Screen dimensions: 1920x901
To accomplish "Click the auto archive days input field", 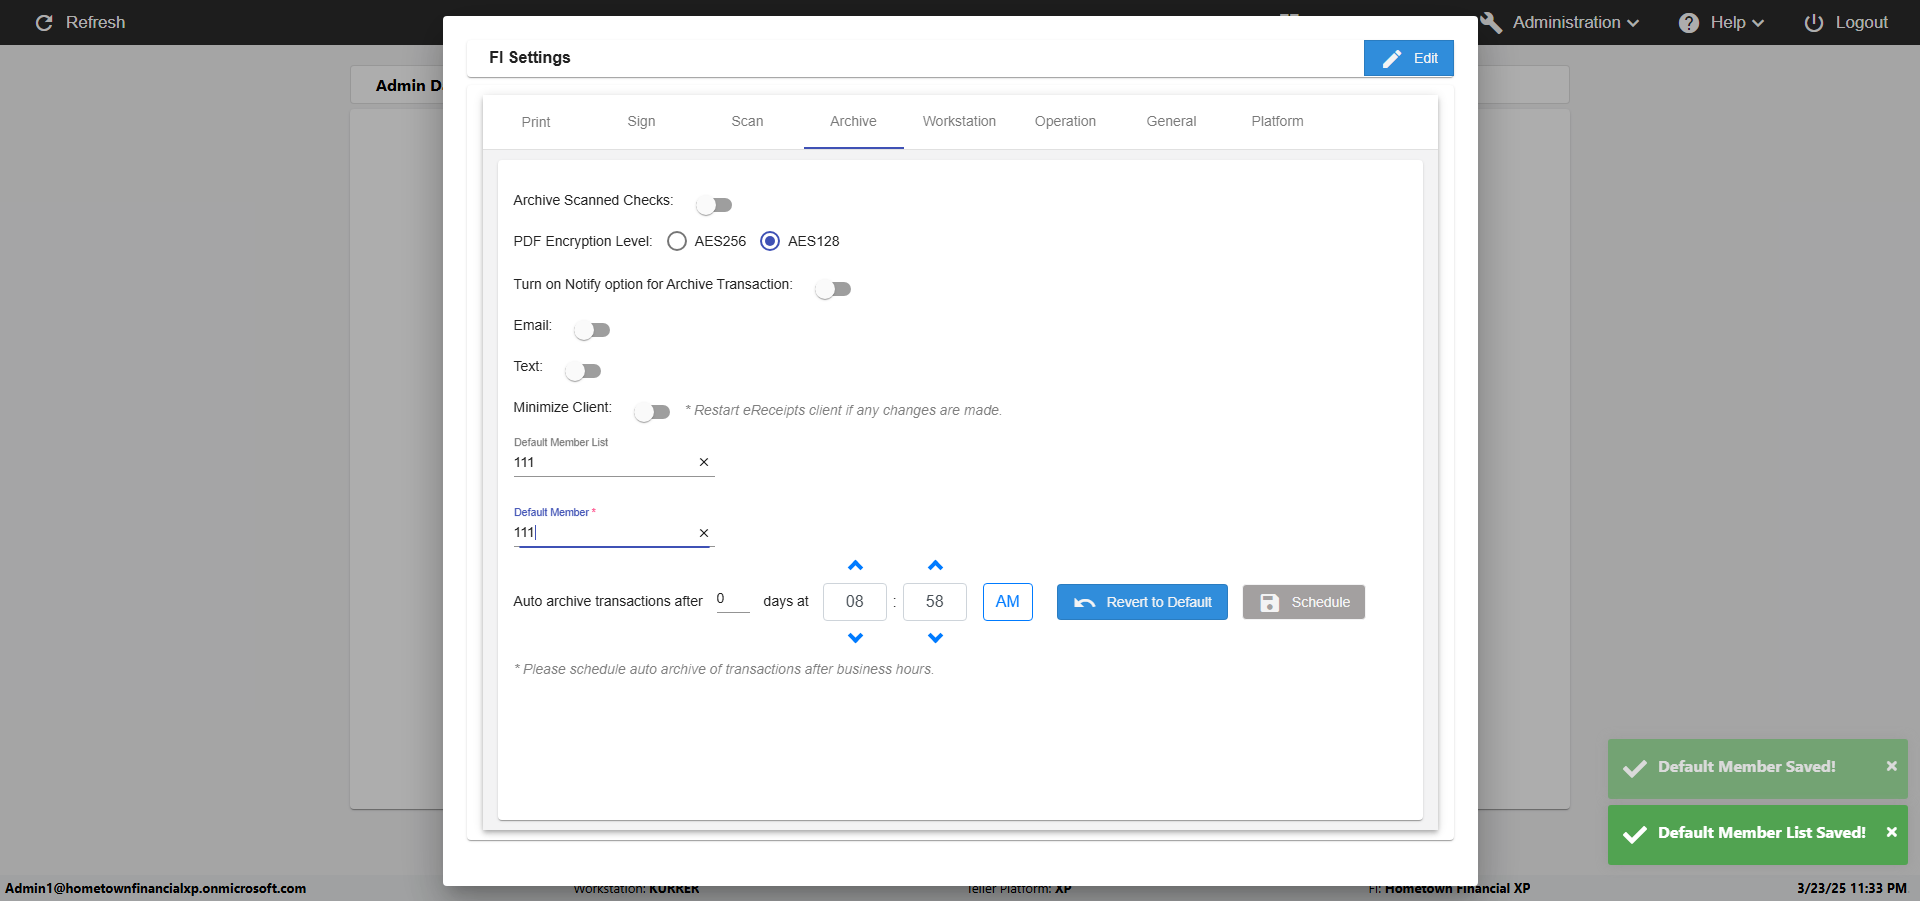I will tap(732, 600).
